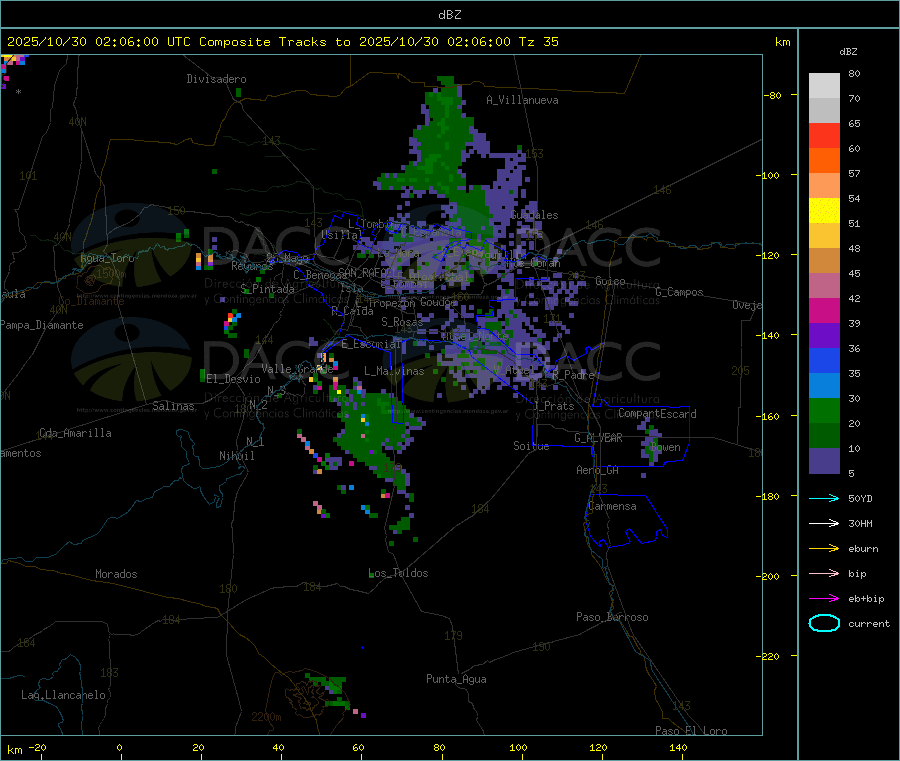Click the A_Villanueva map label

pos(522,100)
